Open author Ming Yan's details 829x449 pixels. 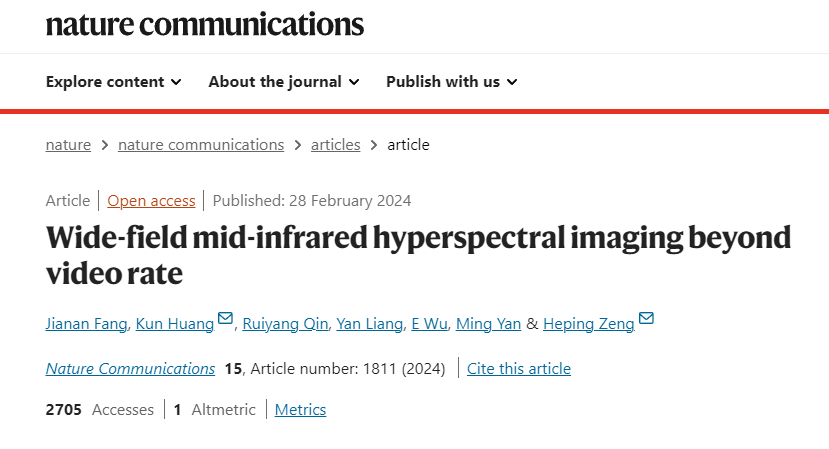489,324
